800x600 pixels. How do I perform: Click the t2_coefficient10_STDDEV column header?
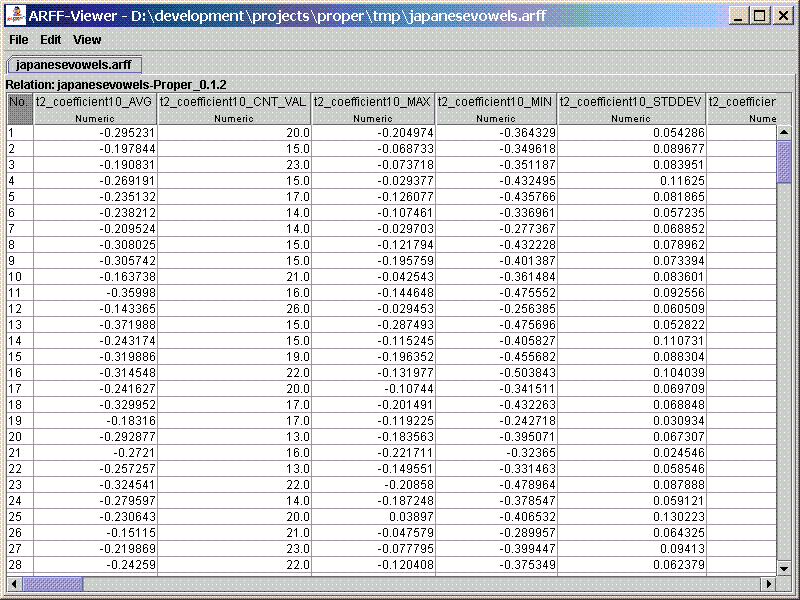tap(632, 109)
